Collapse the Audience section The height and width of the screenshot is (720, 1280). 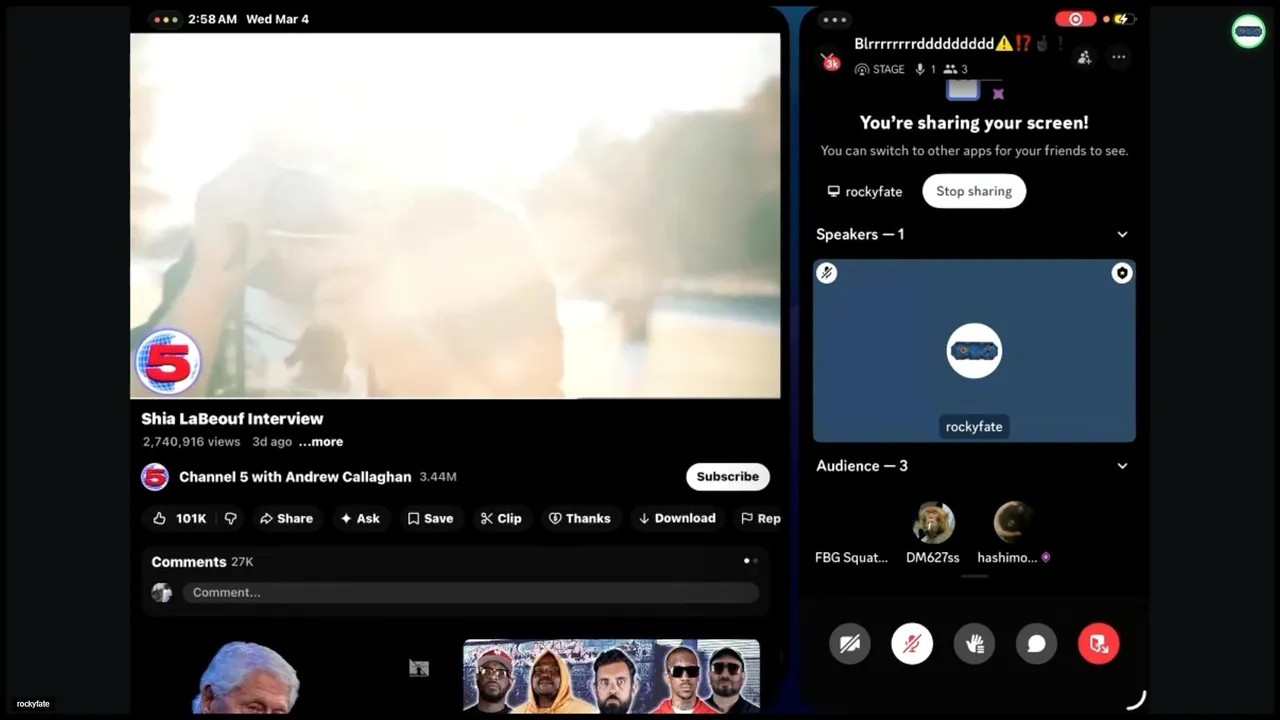(1122, 466)
